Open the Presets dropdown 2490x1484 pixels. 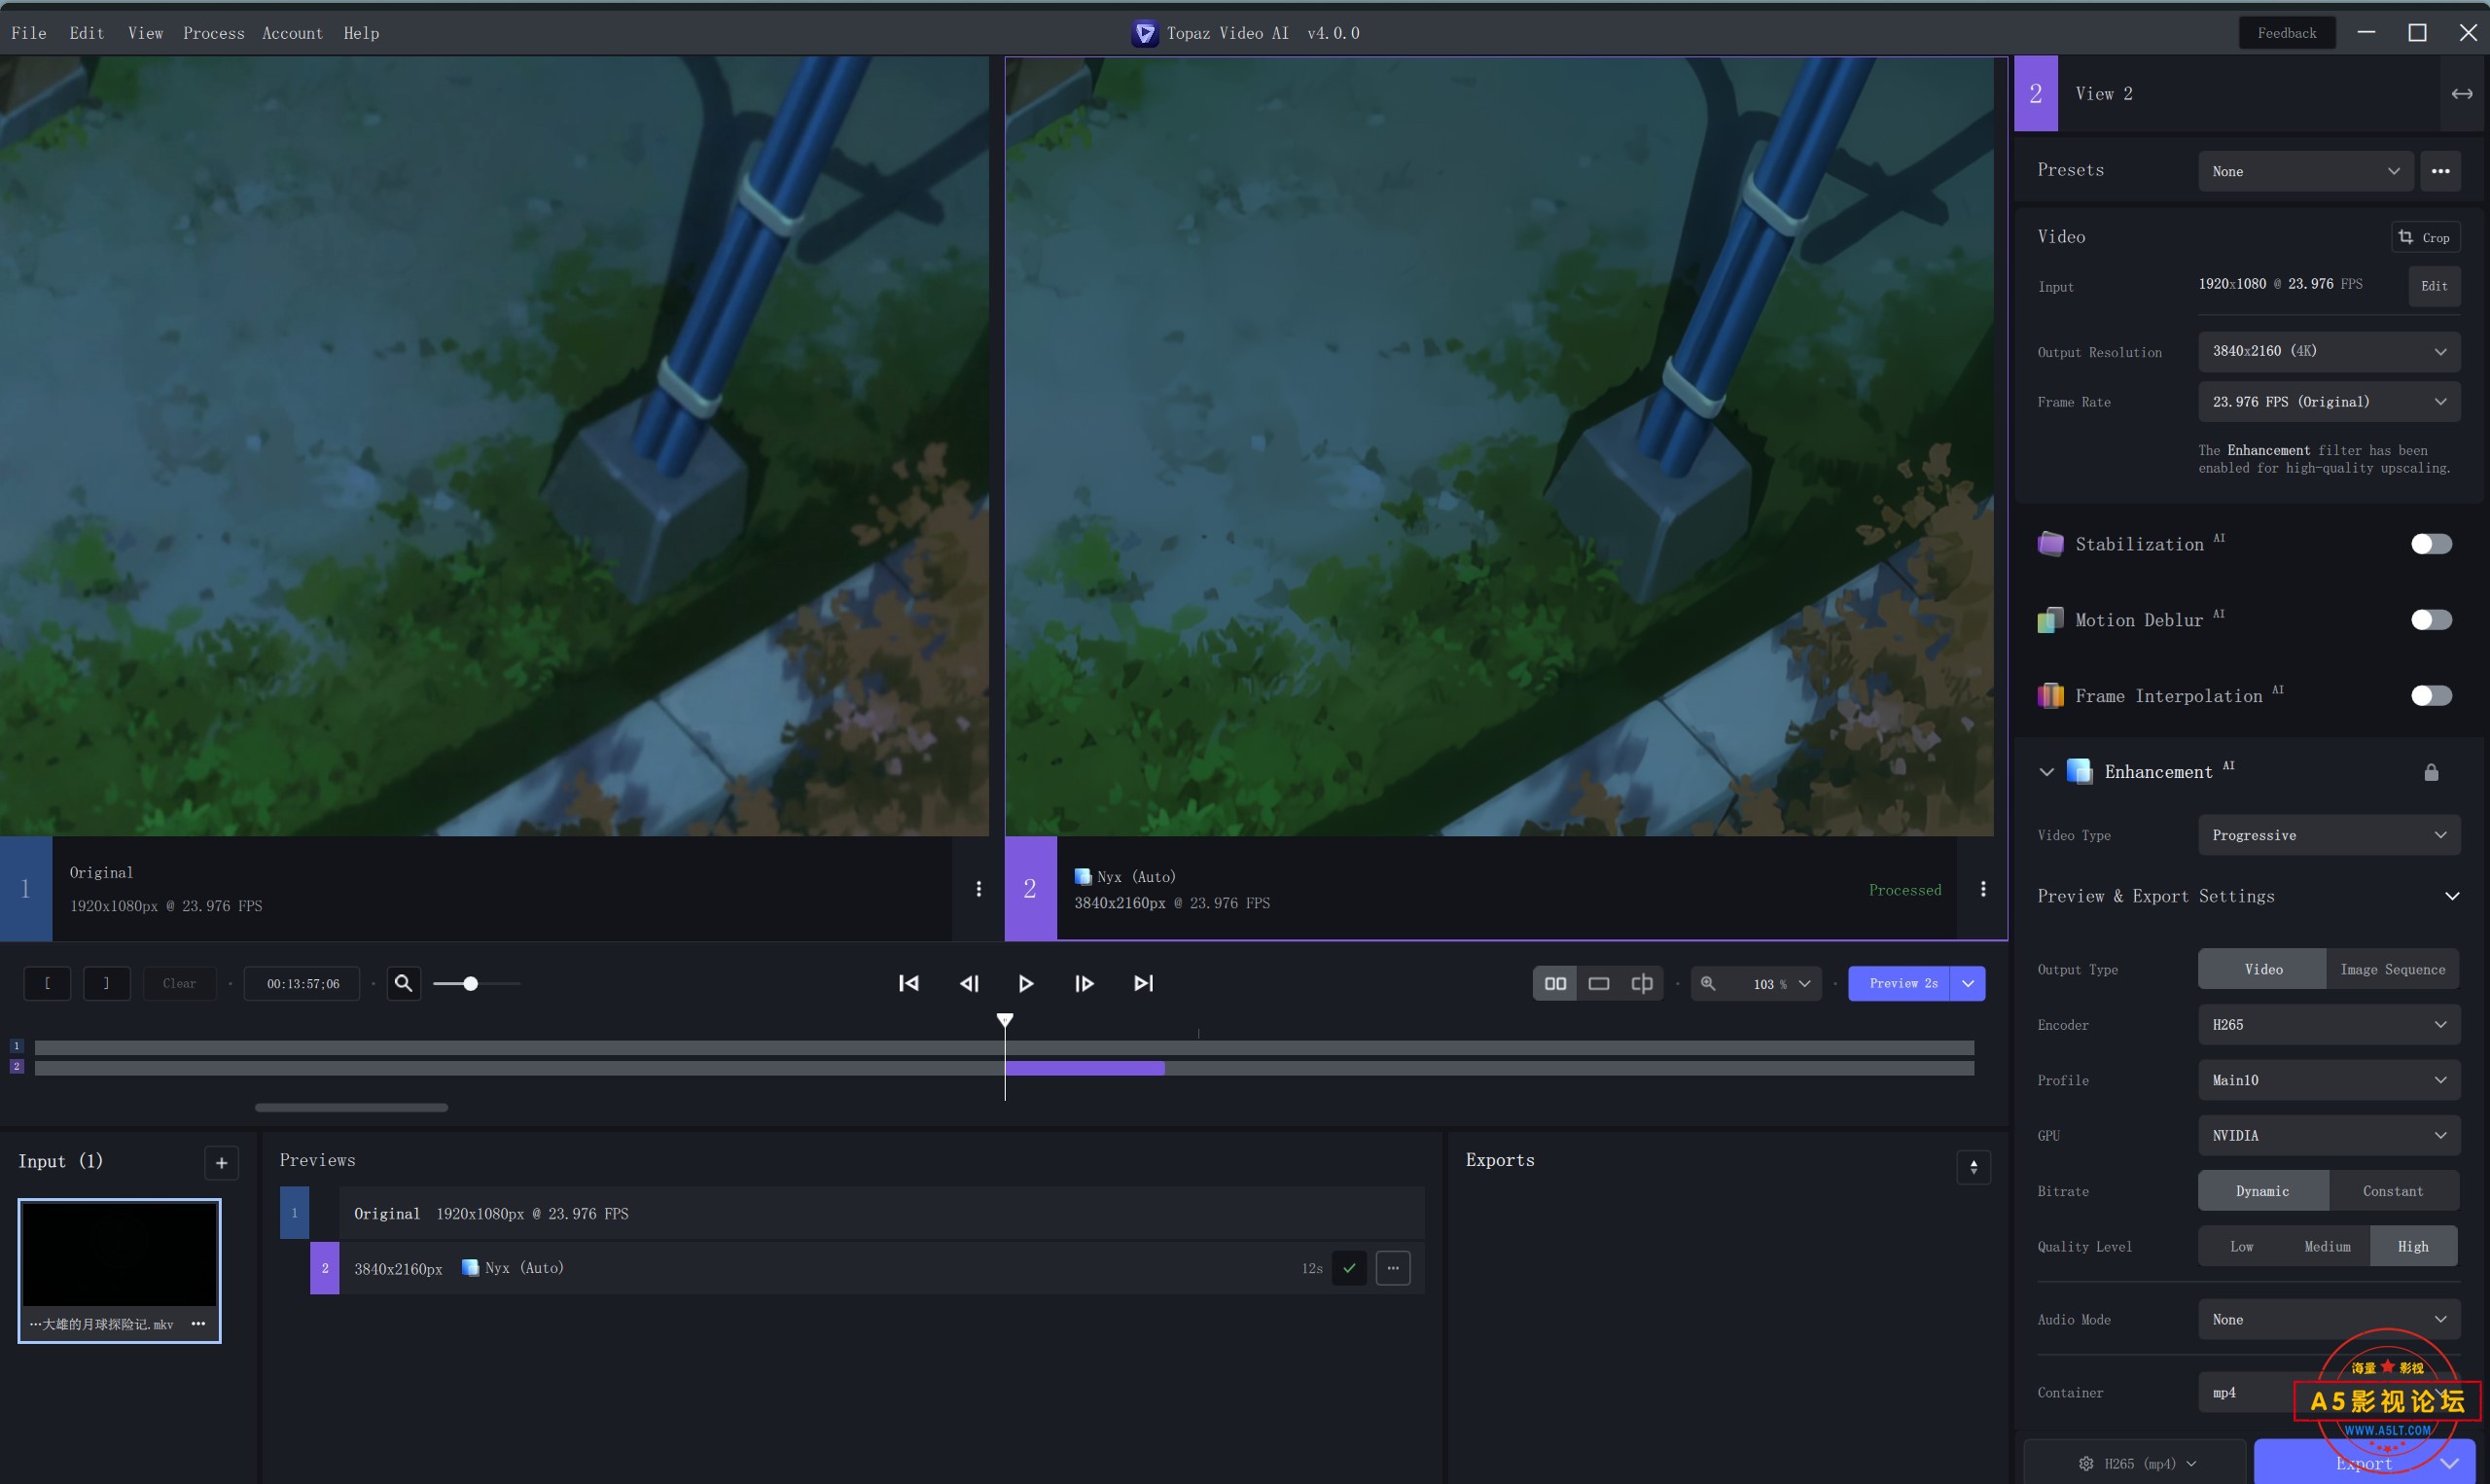(x=2305, y=171)
